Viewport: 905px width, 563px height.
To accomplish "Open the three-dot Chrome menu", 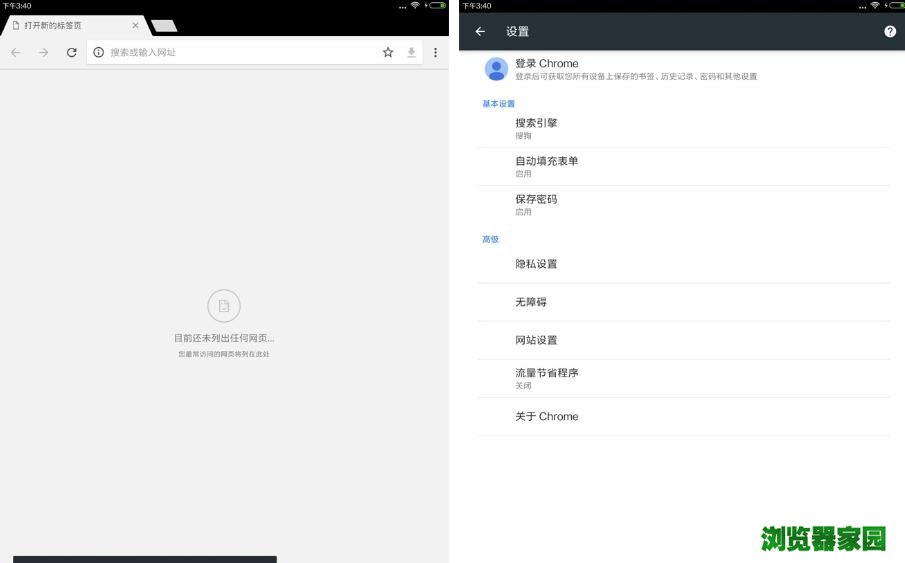I will [x=435, y=52].
